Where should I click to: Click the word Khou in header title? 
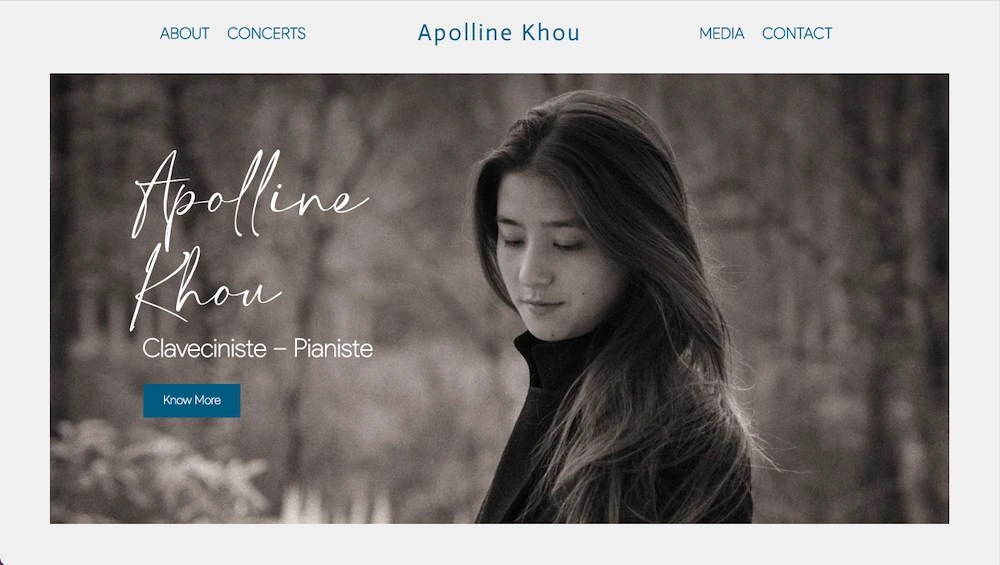[550, 33]
